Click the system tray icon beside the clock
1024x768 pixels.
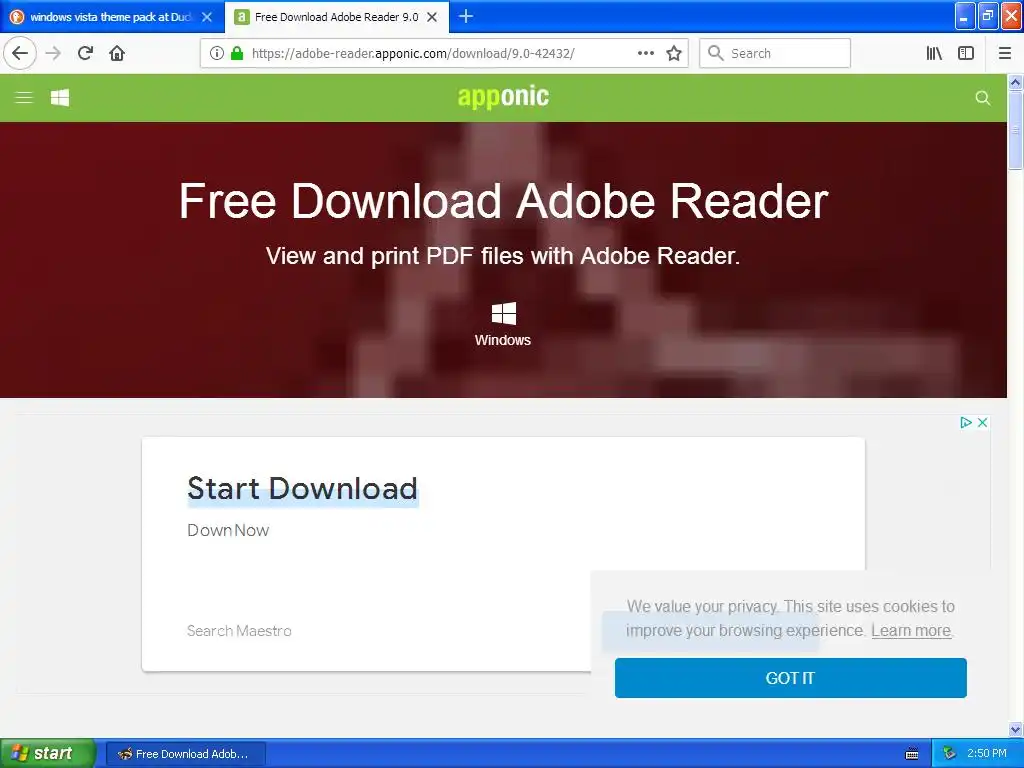(949, 754)
